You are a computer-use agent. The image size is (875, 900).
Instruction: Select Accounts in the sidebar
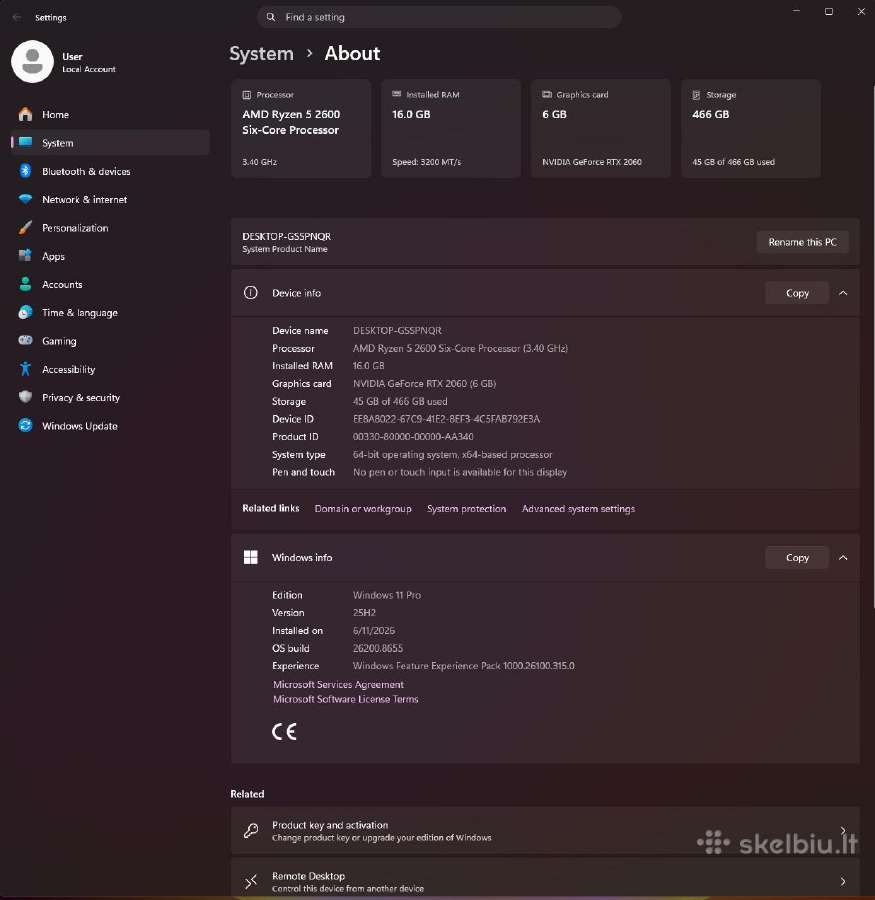(x=110, y=284)
